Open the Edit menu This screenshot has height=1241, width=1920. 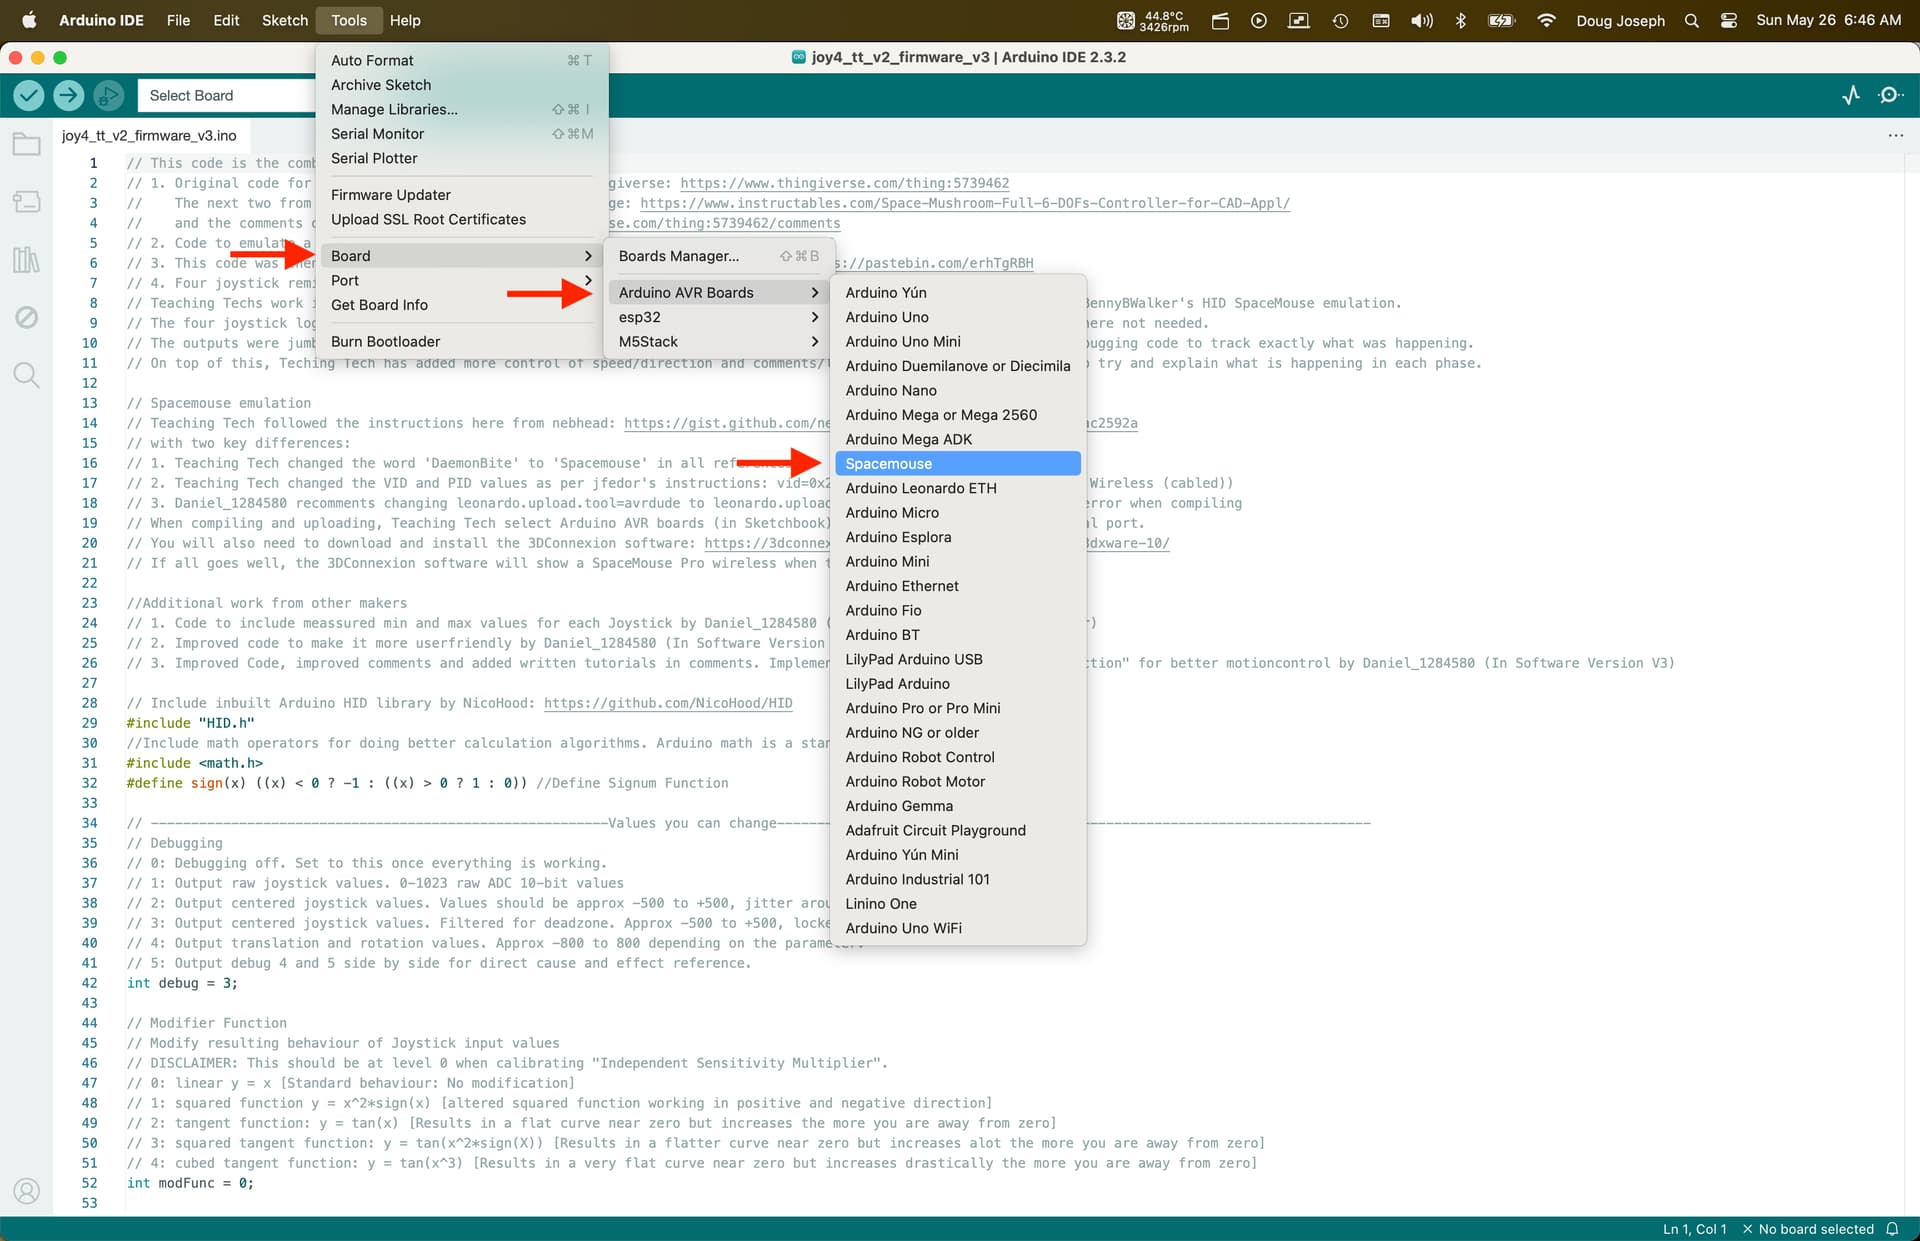pos(226,20)
